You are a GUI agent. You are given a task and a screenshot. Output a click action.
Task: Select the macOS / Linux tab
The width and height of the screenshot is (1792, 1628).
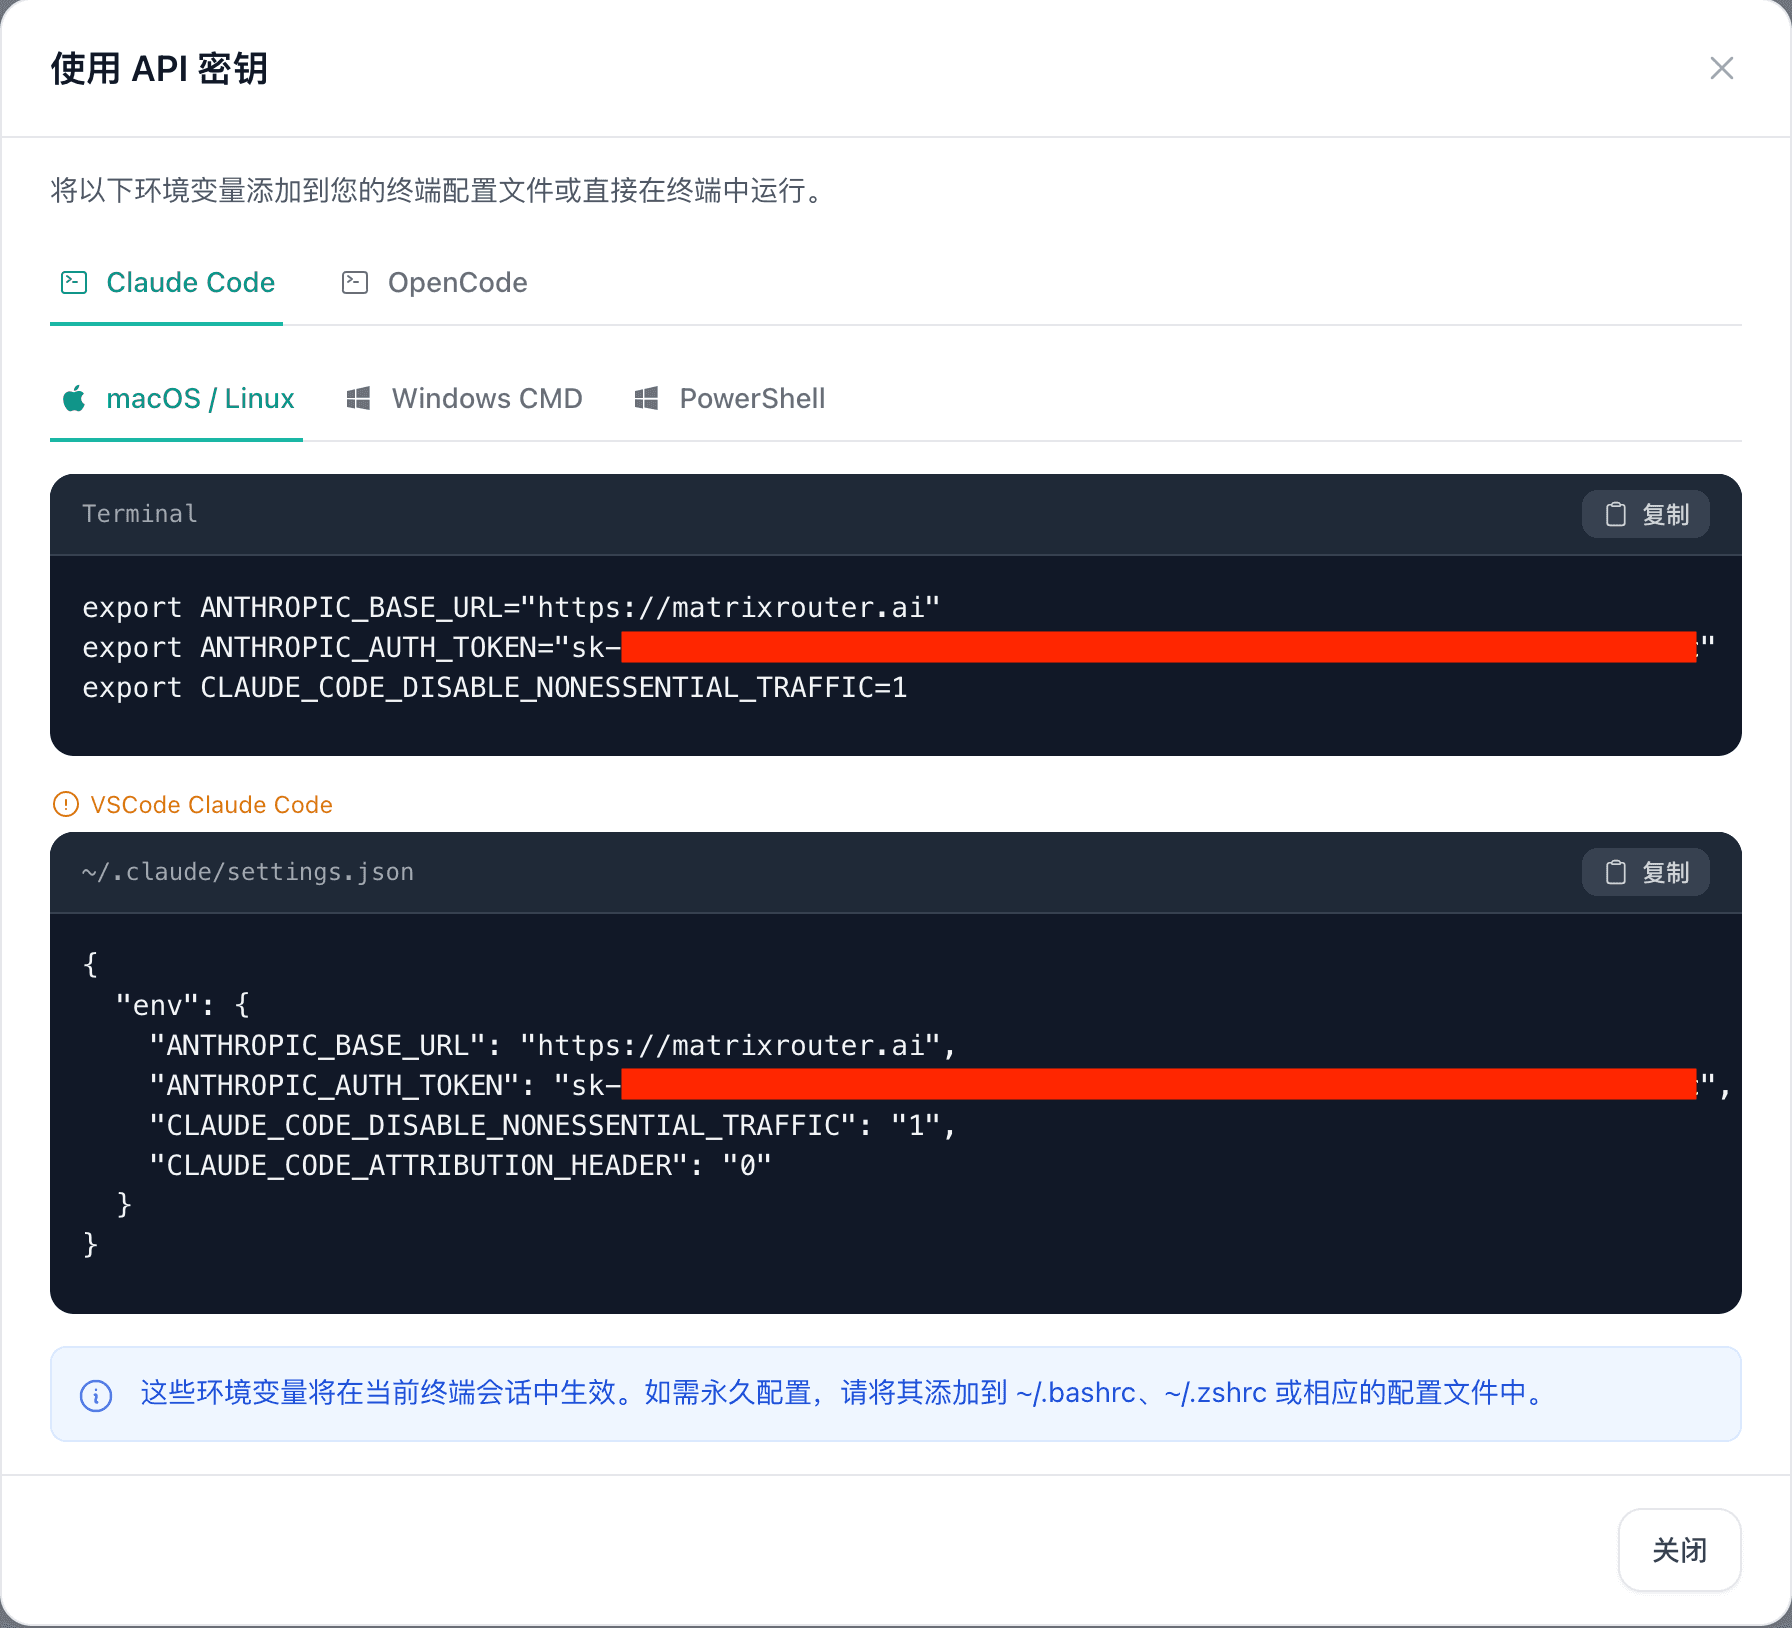pos(177,399)
